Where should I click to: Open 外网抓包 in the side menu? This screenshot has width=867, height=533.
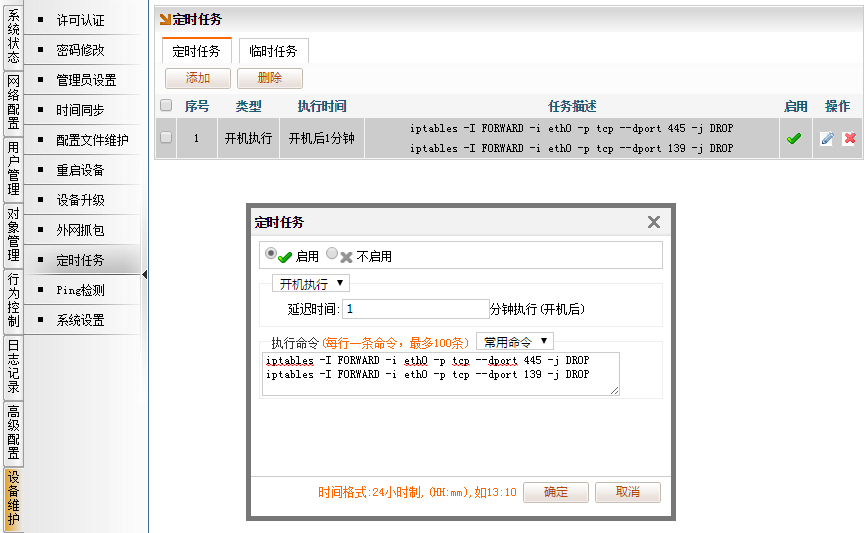point(80,230)
